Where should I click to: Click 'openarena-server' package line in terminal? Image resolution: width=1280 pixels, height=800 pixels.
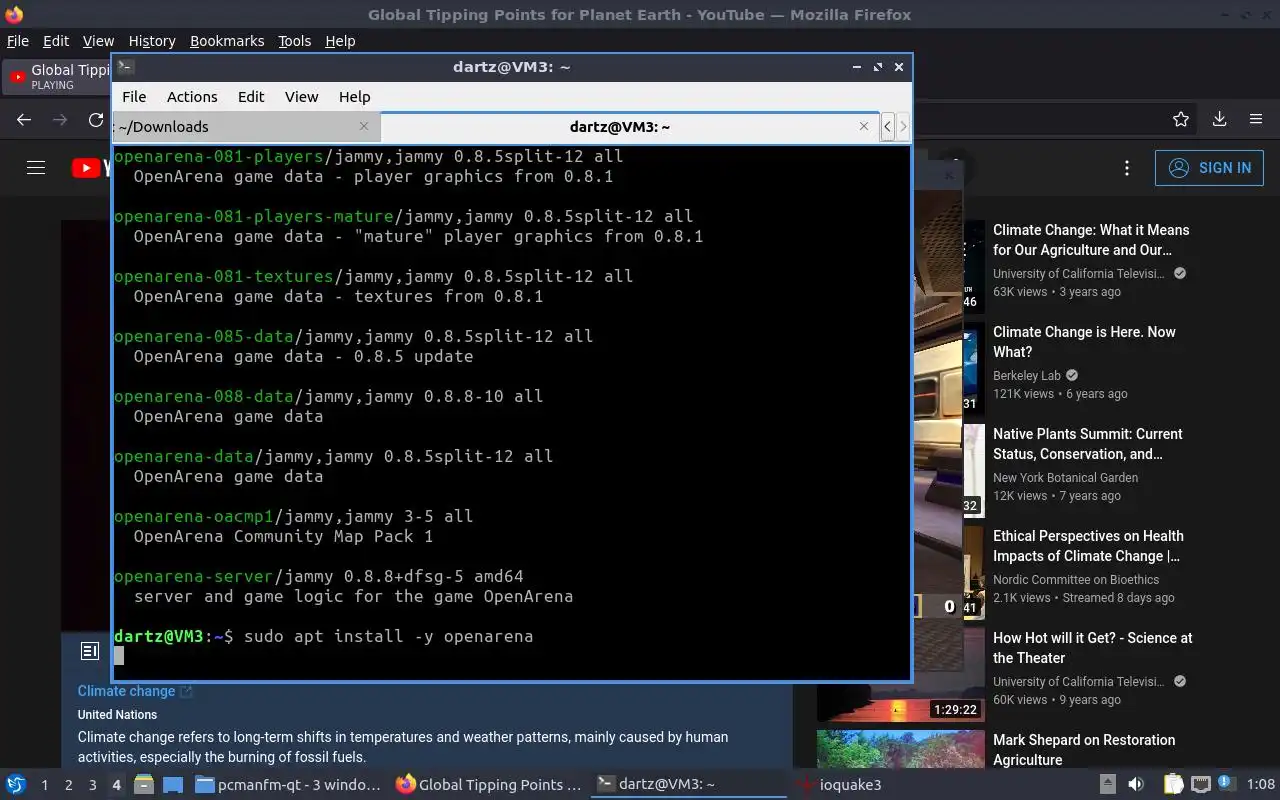[x=319, y=576]
